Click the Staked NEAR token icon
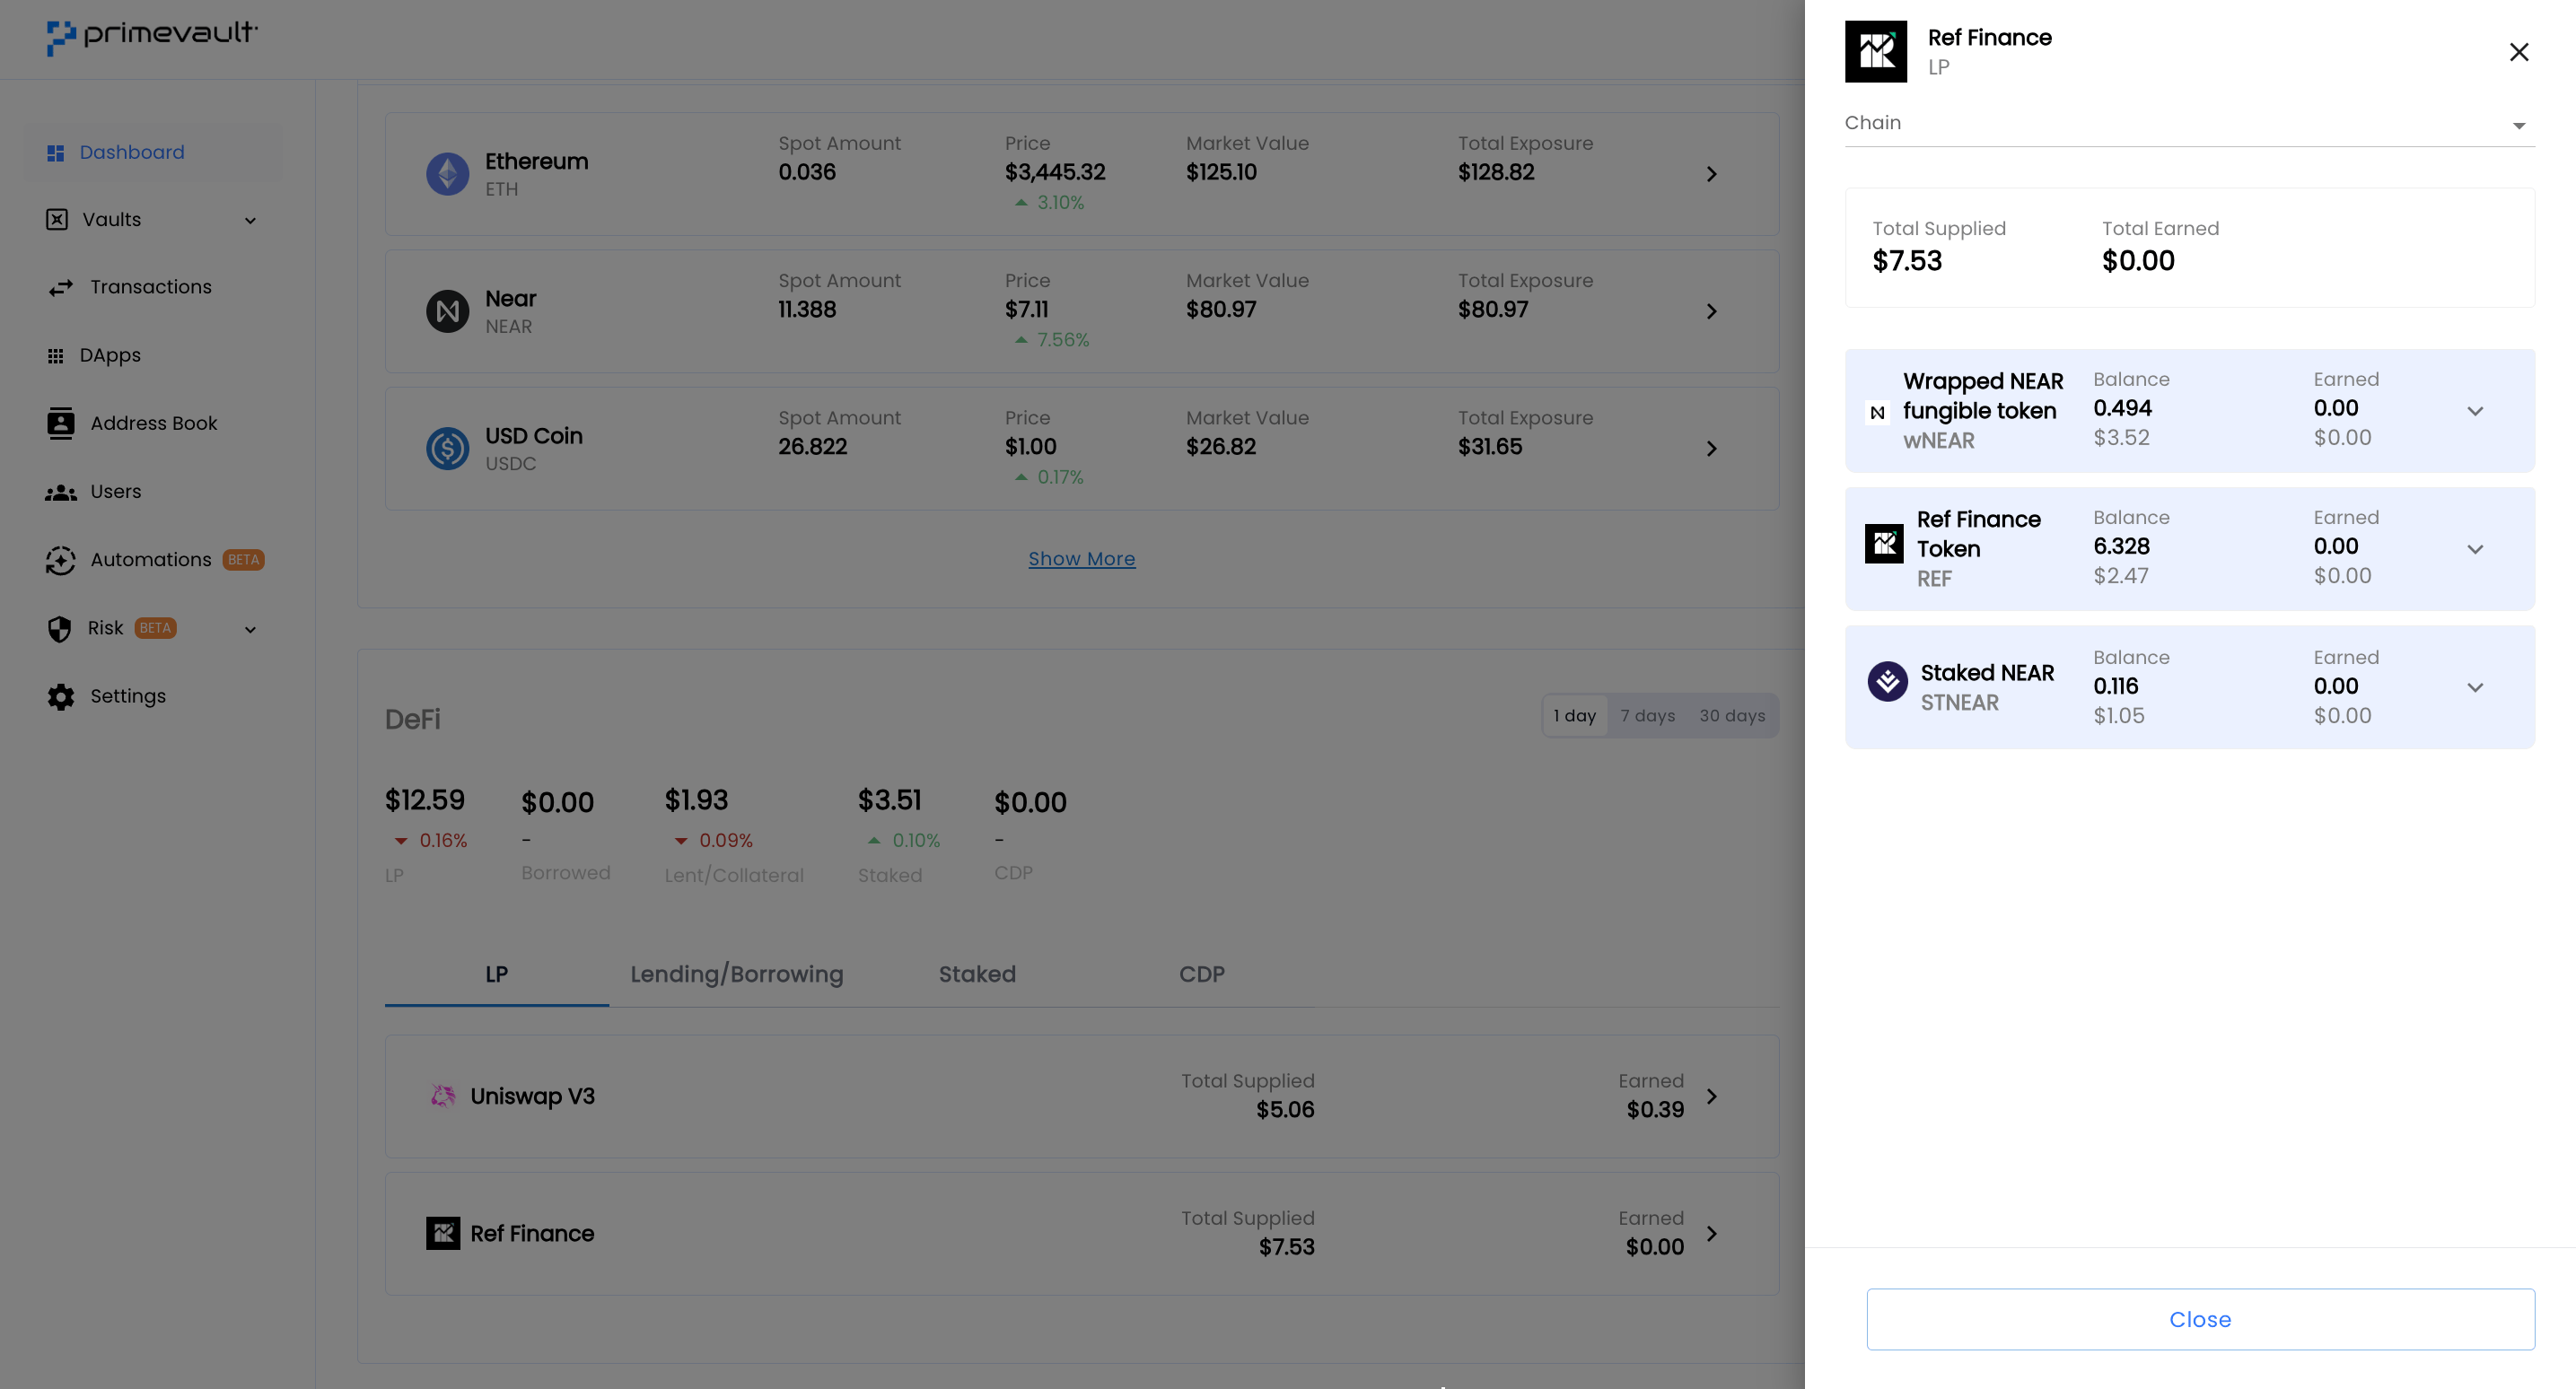Image resolution: width=2576 pixels, height=1389 pixels. [1888, 681]
